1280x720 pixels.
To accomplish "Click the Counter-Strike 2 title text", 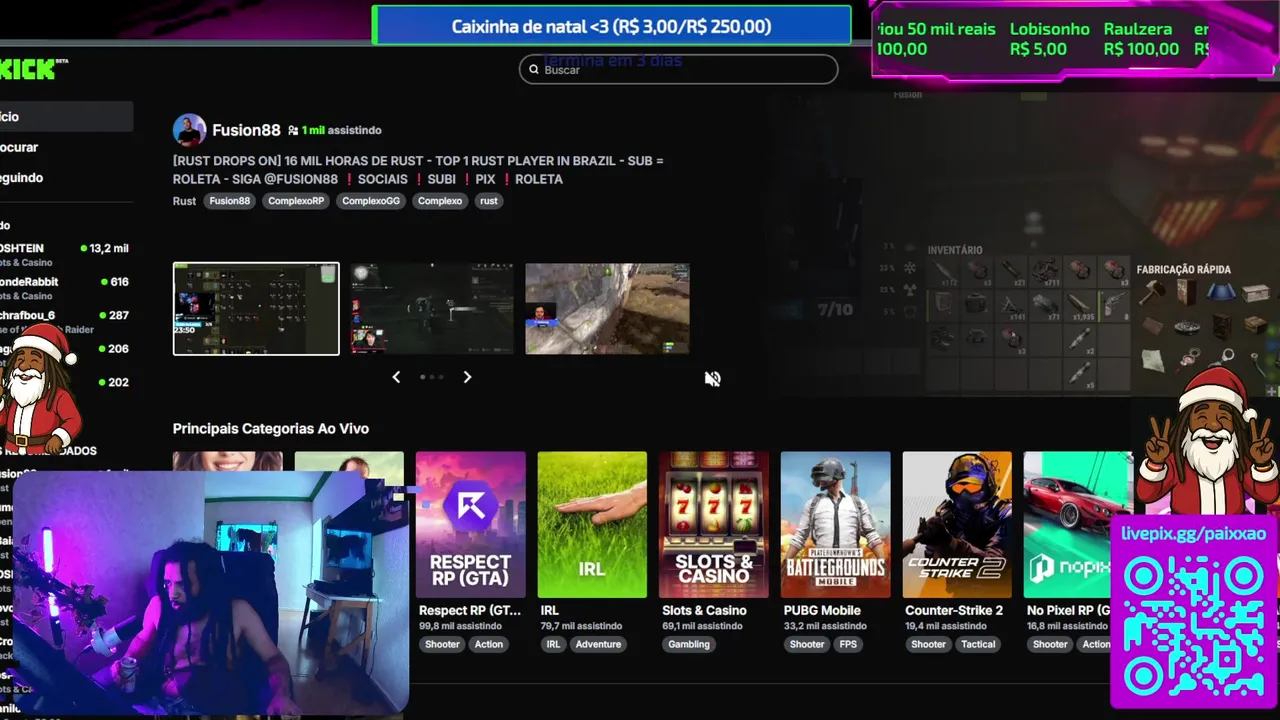I will click(x=954, y=610).
